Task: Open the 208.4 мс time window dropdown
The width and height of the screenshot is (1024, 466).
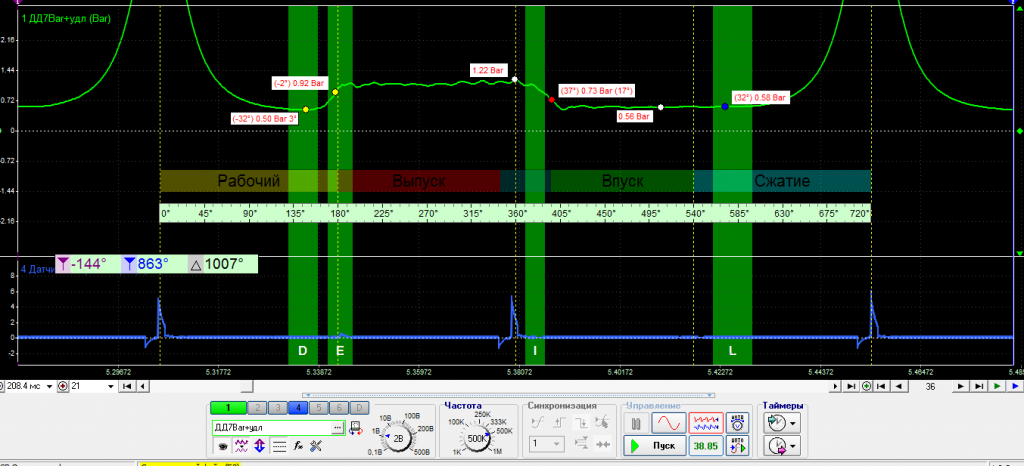Action: point(48,386)
